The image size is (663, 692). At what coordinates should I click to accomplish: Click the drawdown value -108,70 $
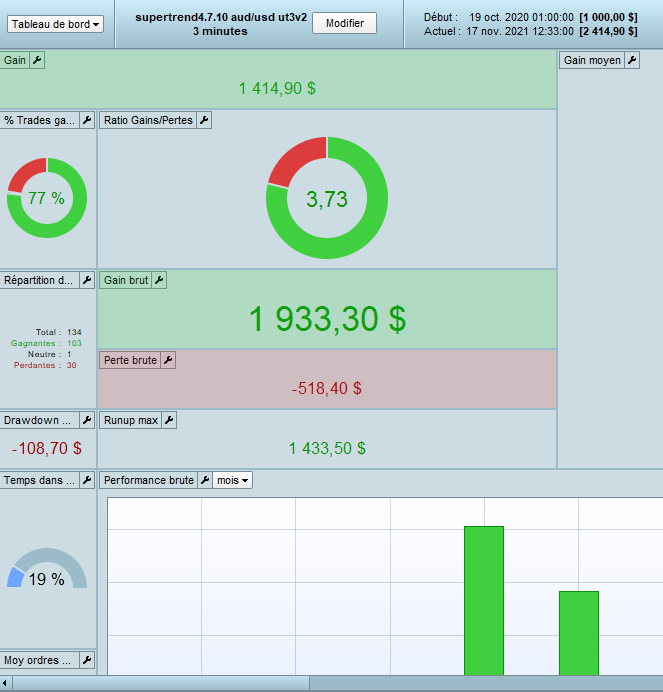click(x=47, y=448)
